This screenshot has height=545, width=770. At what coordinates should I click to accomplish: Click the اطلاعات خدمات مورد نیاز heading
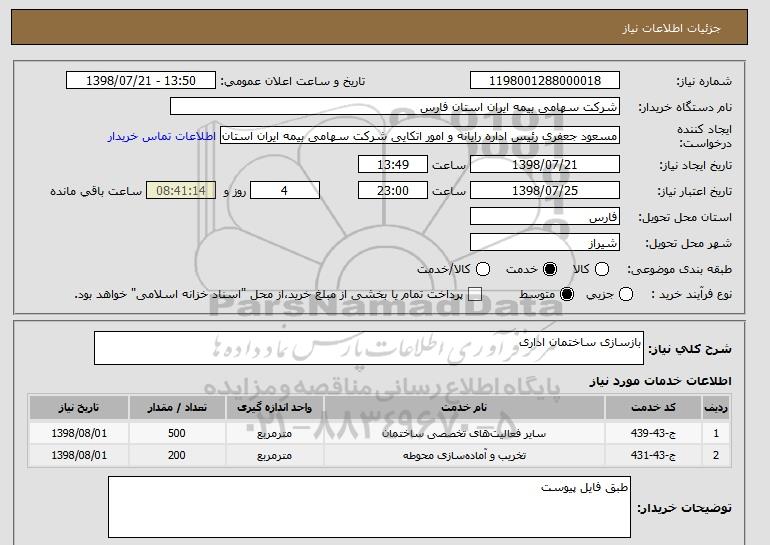click(660, 381)
